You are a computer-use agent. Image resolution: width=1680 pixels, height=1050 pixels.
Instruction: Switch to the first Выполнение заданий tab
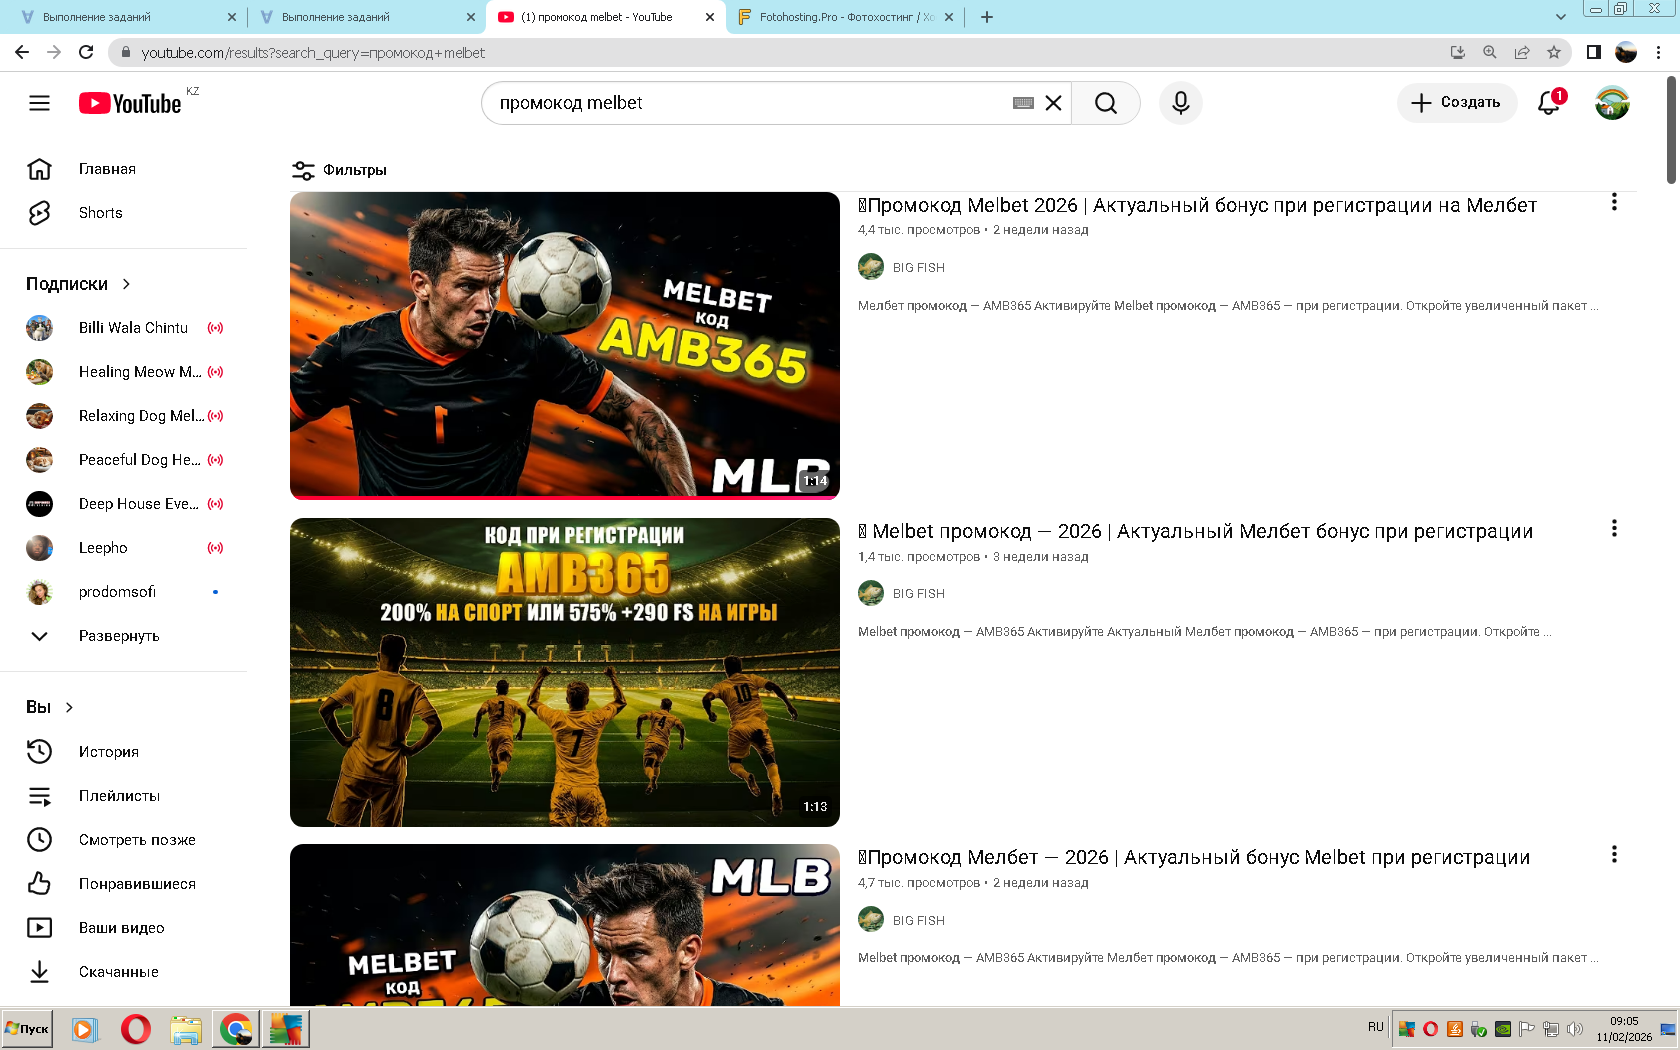coord(126,17)
